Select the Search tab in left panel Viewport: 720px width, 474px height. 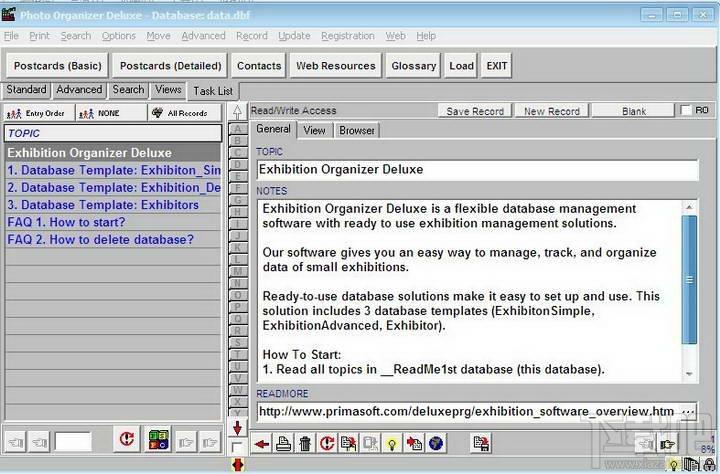(128, 90)
